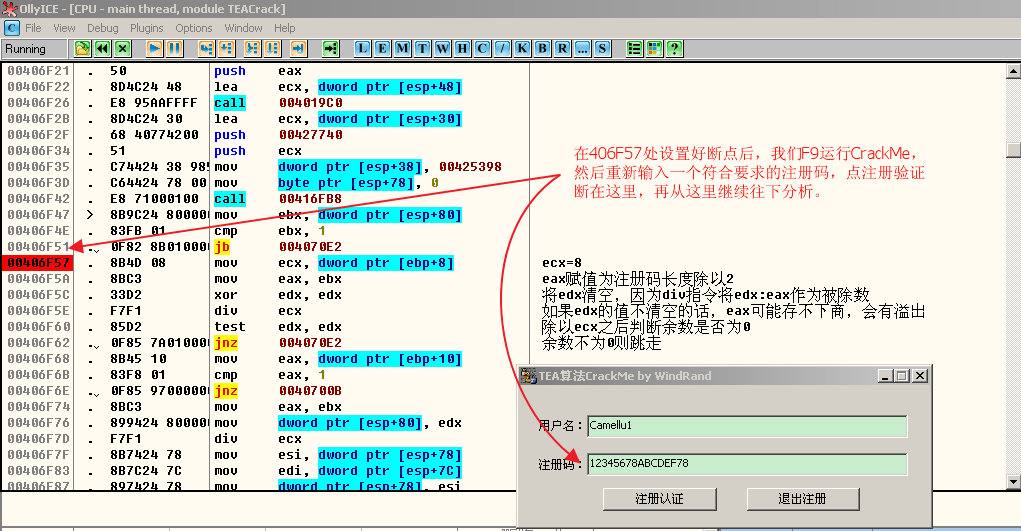Open the View menu

[x=64, y=28]
